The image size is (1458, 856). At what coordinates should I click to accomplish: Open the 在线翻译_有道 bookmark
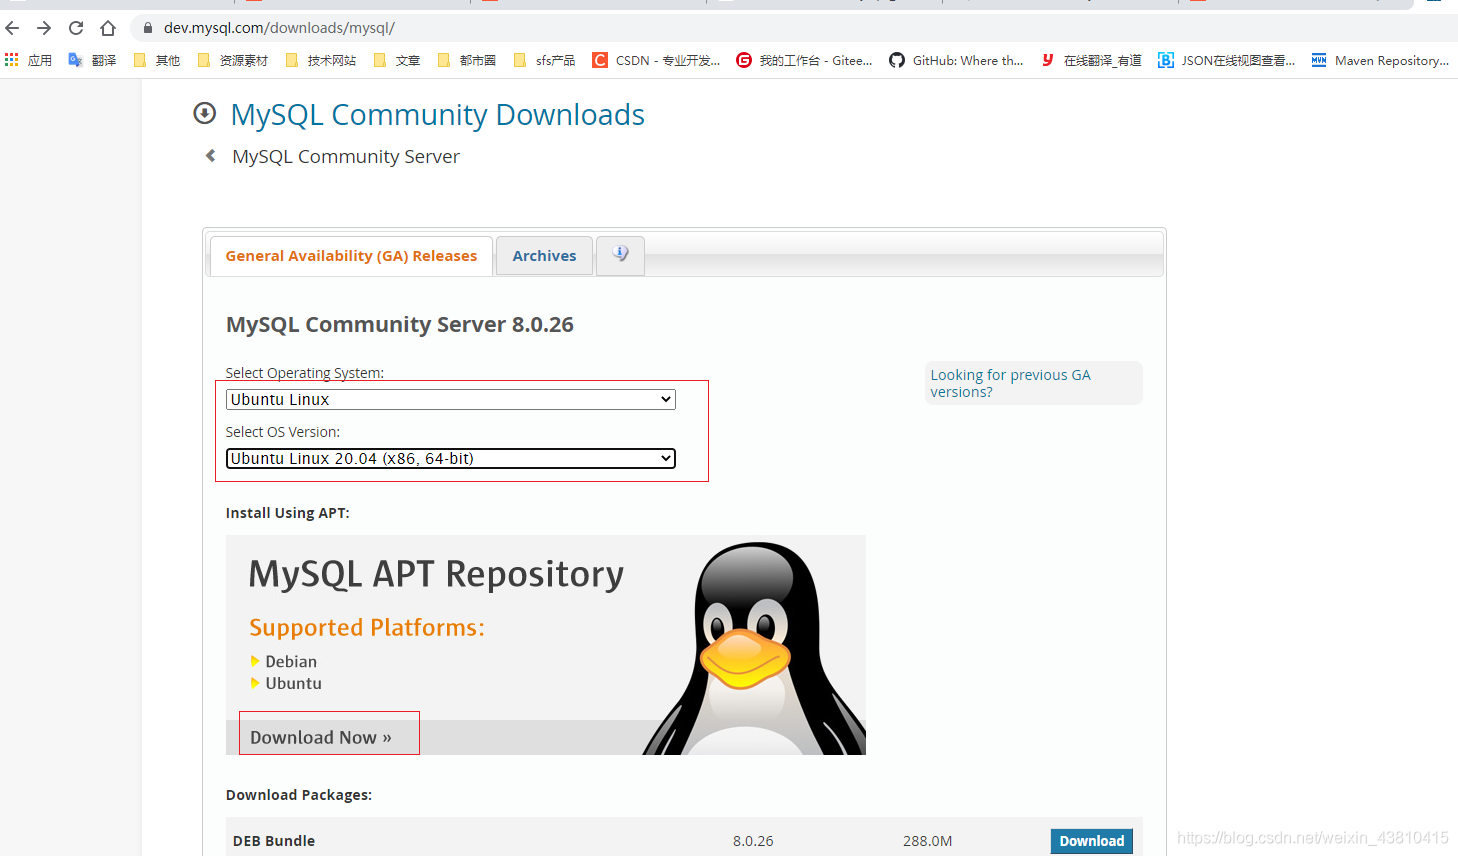pyautogui.click(x=1091, y=60)
